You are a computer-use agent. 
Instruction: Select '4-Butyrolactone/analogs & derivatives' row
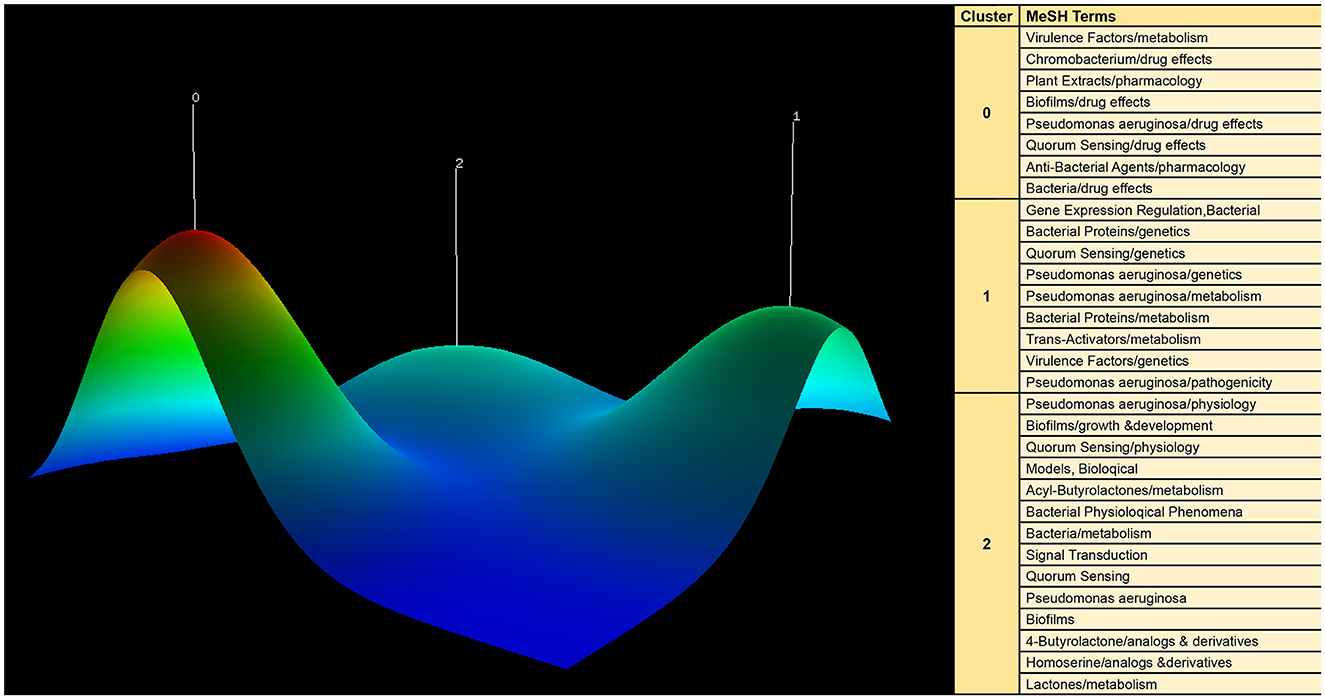1170,640
